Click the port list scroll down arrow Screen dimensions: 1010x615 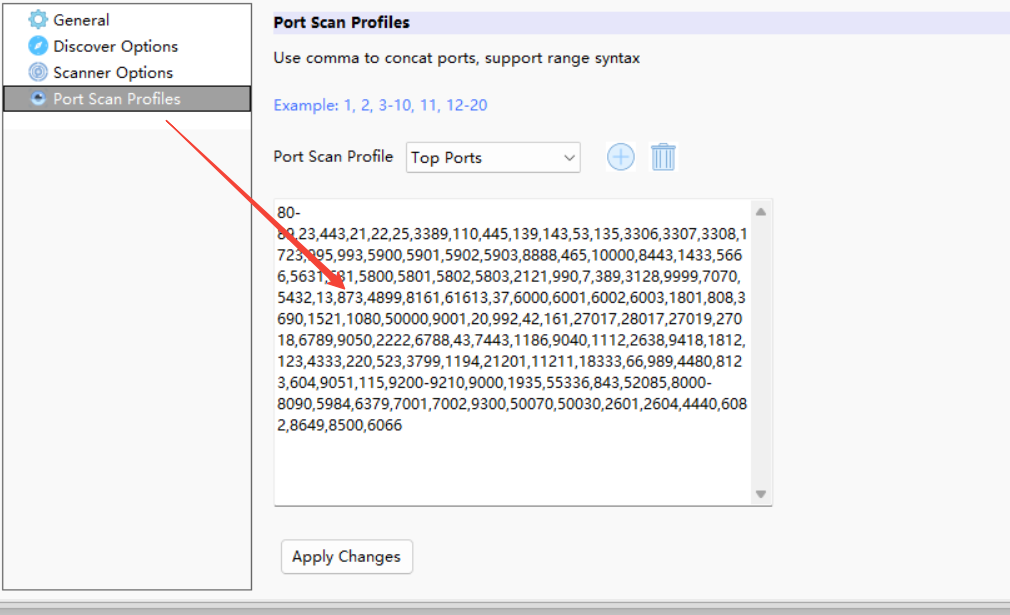(x=761, y=494)
